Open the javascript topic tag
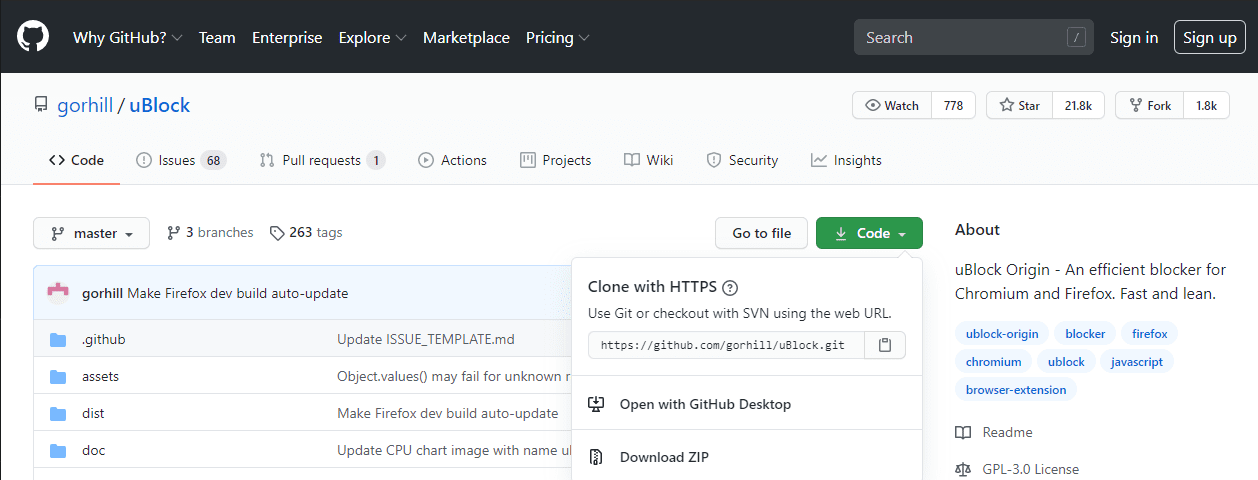 click(1137, 361)
